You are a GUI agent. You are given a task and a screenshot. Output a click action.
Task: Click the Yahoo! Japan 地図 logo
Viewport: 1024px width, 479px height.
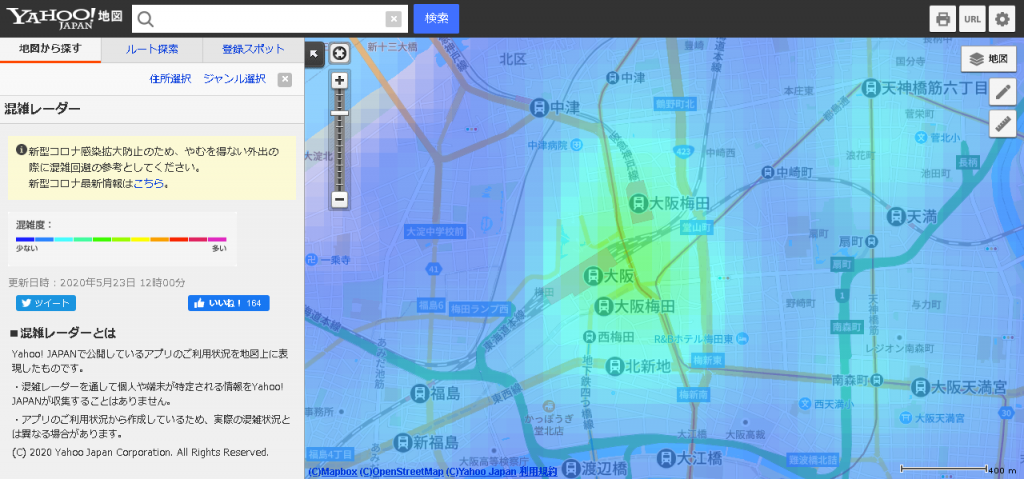click(65, 18)
